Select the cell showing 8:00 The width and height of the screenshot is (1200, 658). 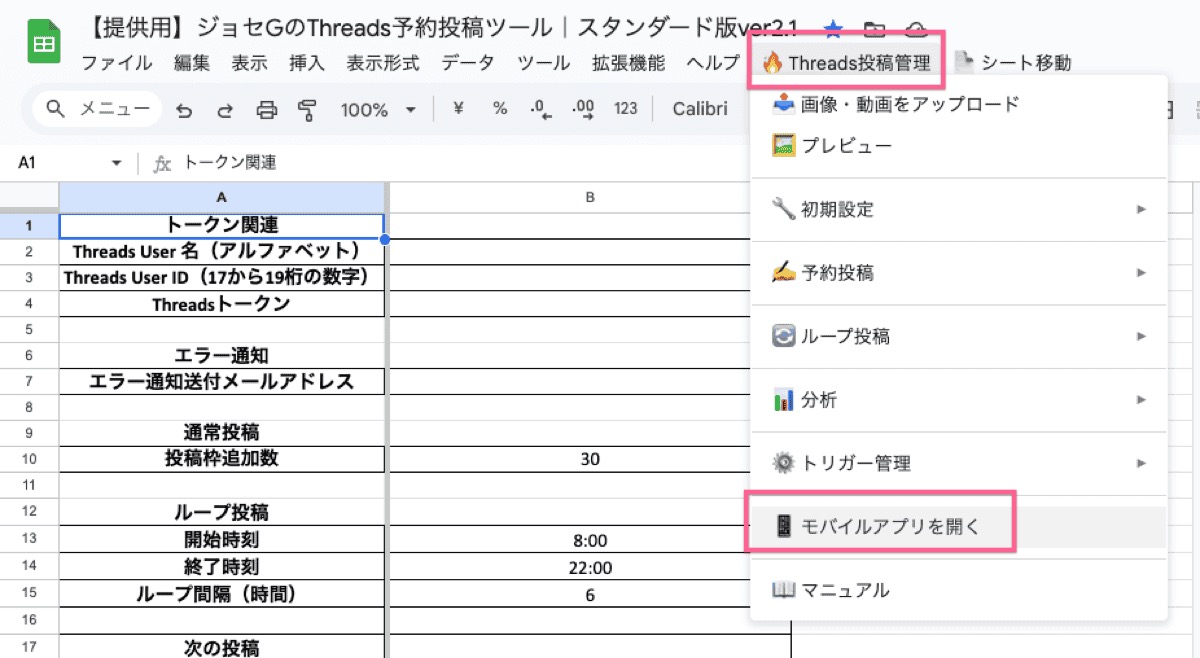pos(590,540)
